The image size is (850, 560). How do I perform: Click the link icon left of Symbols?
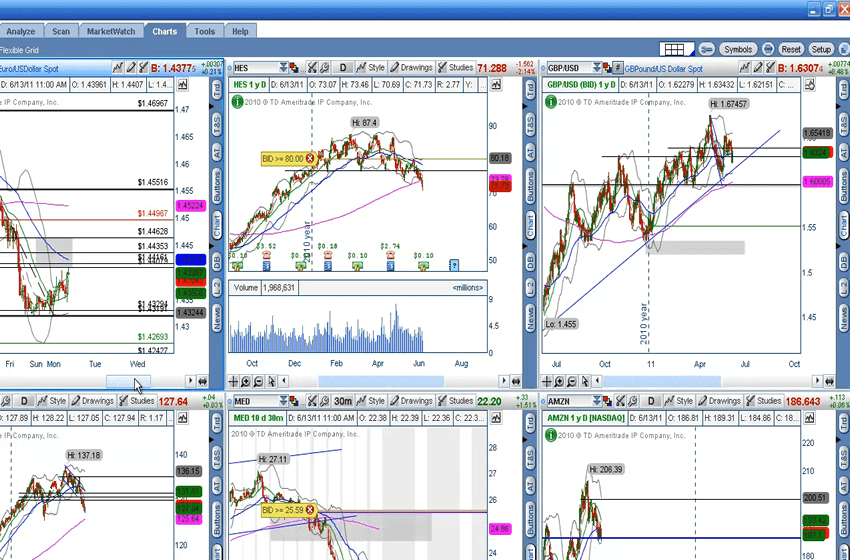[706, 49]
